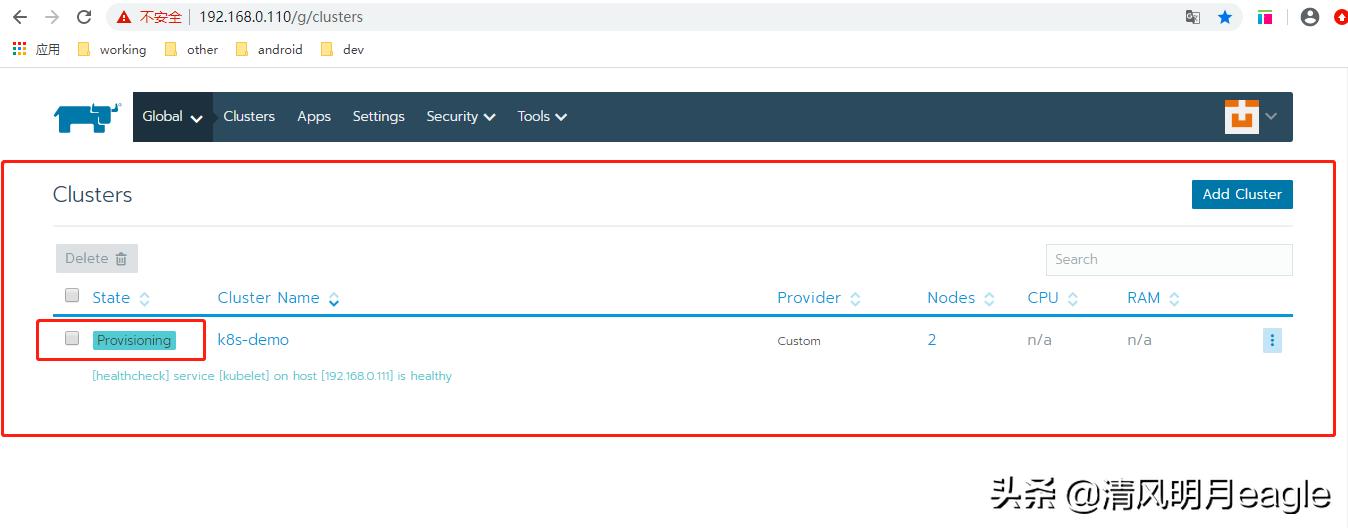Go to the Apps nav tab
This screenshot has width=1348, height=528.
(314, 116)
